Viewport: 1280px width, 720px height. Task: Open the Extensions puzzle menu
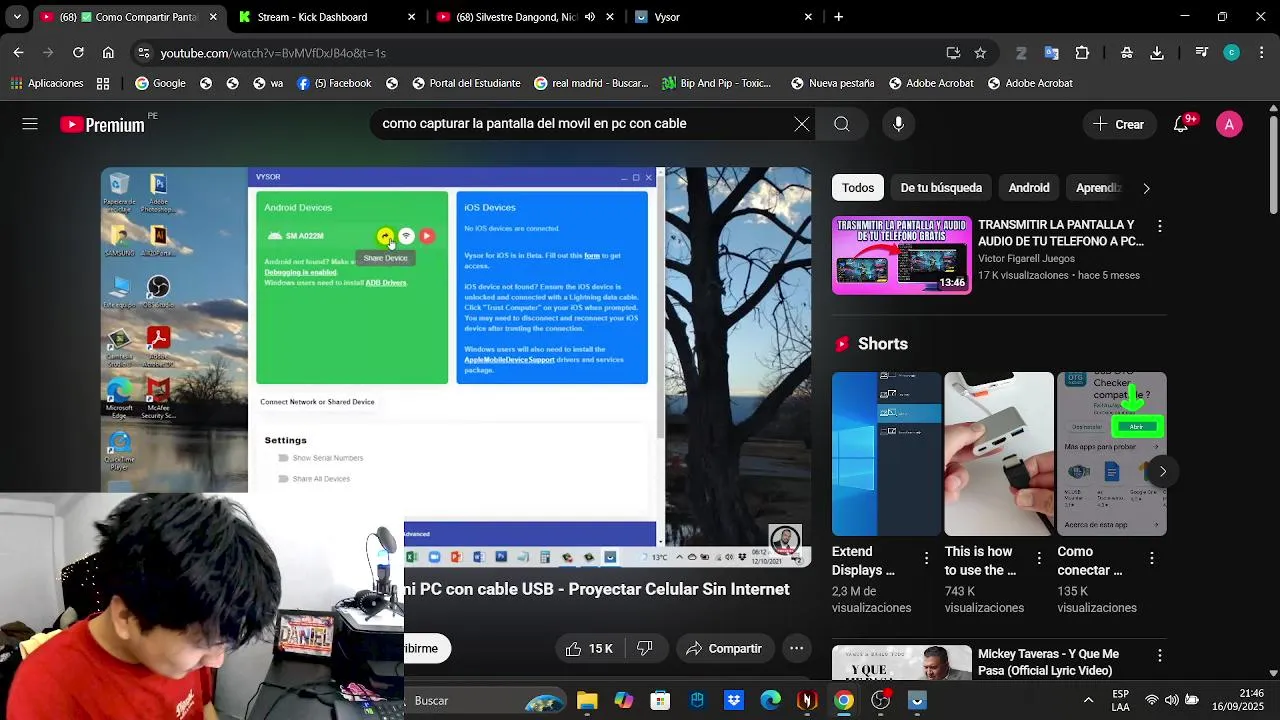(x=1082, y=53)
